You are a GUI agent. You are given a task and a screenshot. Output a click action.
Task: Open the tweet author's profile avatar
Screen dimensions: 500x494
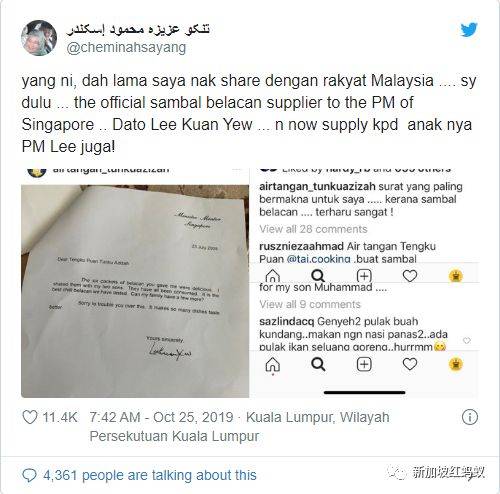click(39, 38)
